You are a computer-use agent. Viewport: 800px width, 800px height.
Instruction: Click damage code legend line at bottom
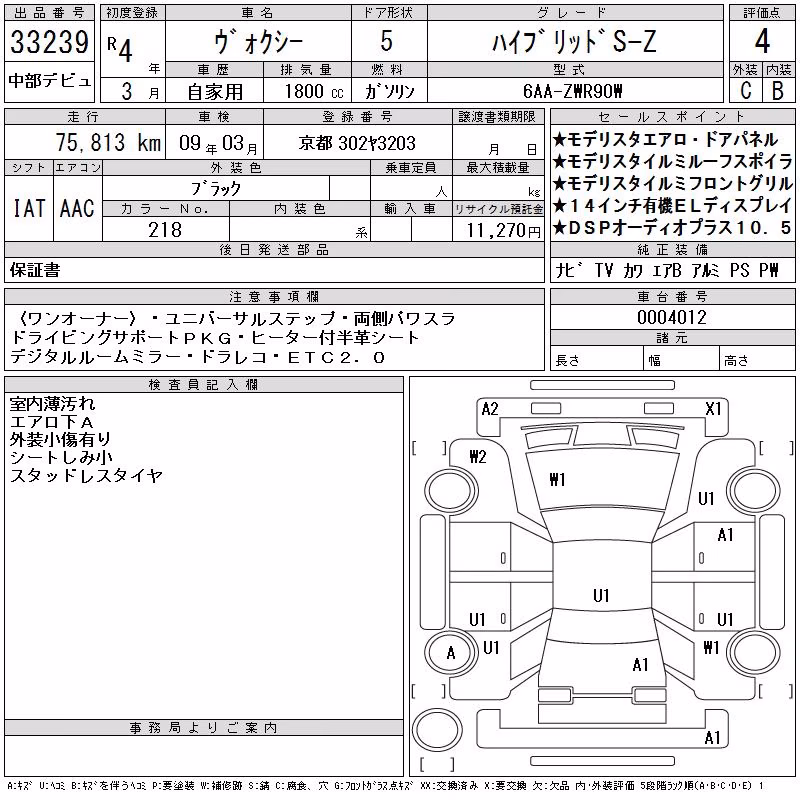385,786
